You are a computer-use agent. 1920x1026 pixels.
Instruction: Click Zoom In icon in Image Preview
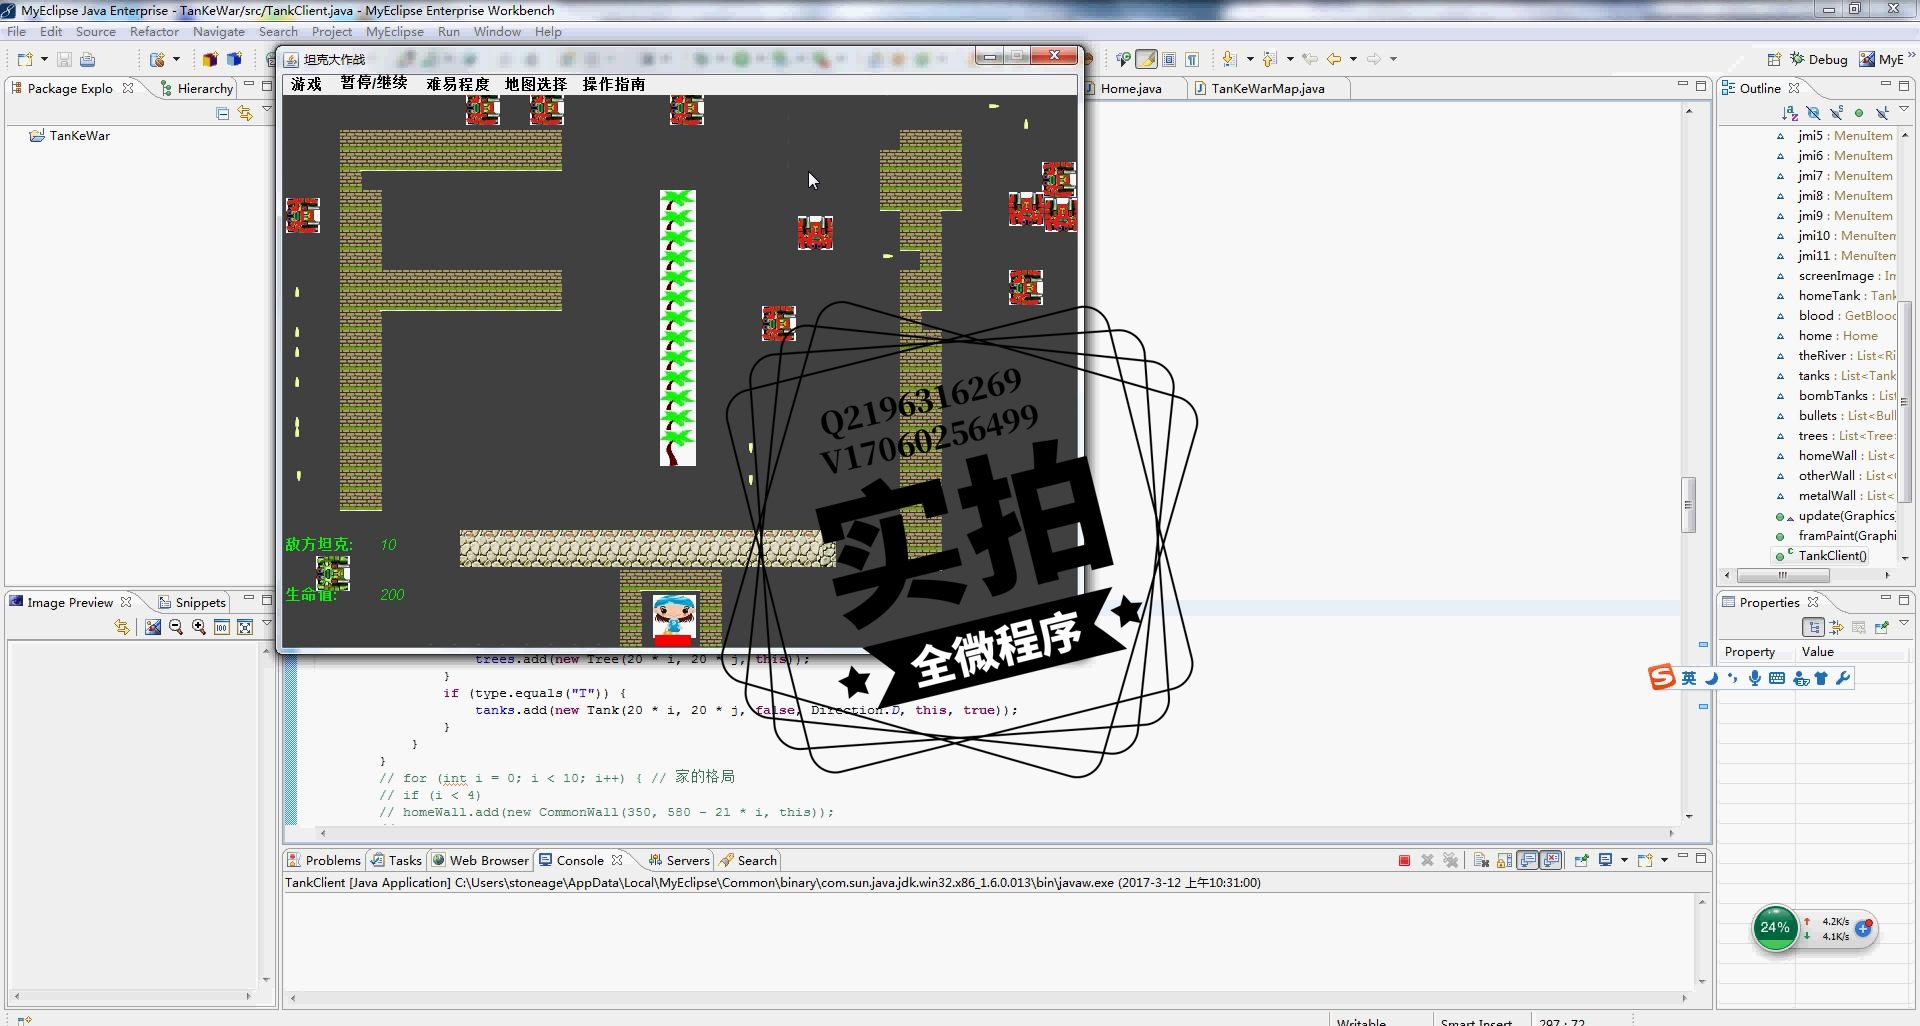pyautogui.click(x=199, y=628)
